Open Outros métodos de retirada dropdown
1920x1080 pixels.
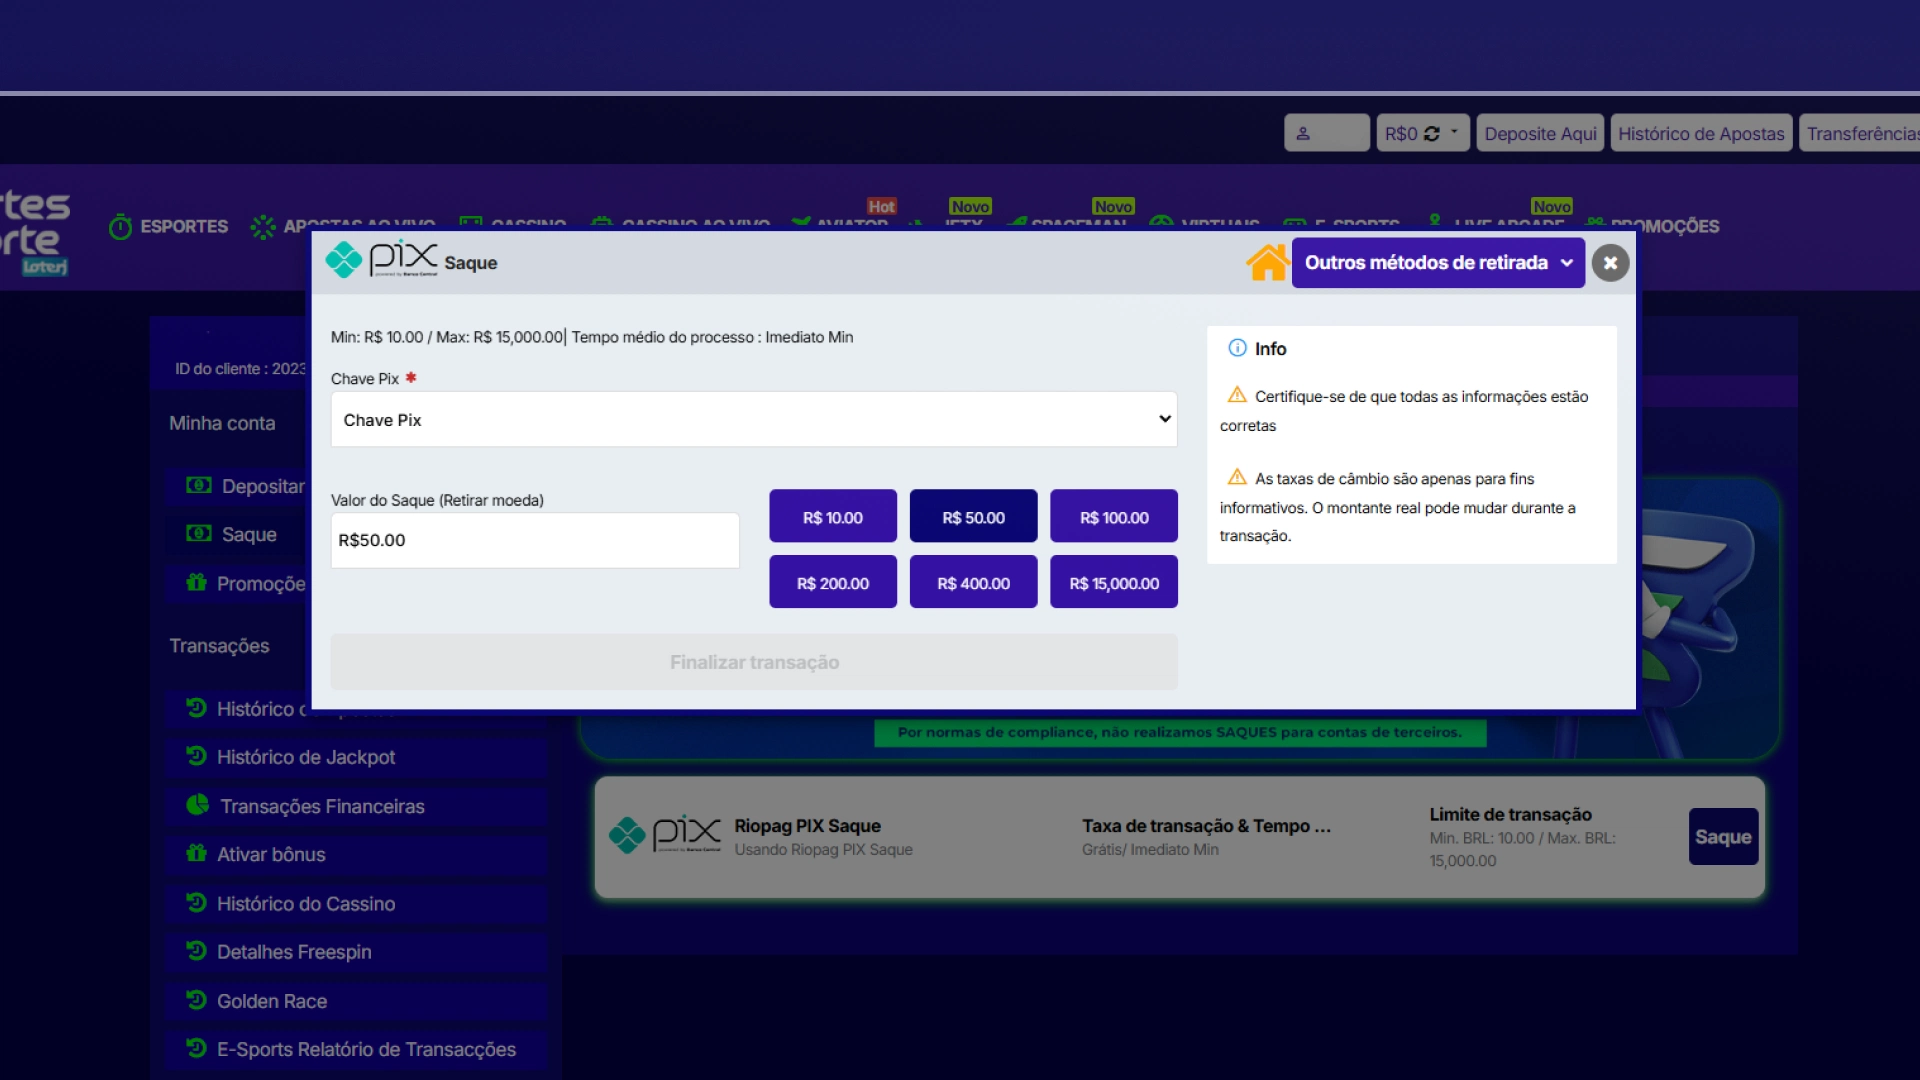1438,263
